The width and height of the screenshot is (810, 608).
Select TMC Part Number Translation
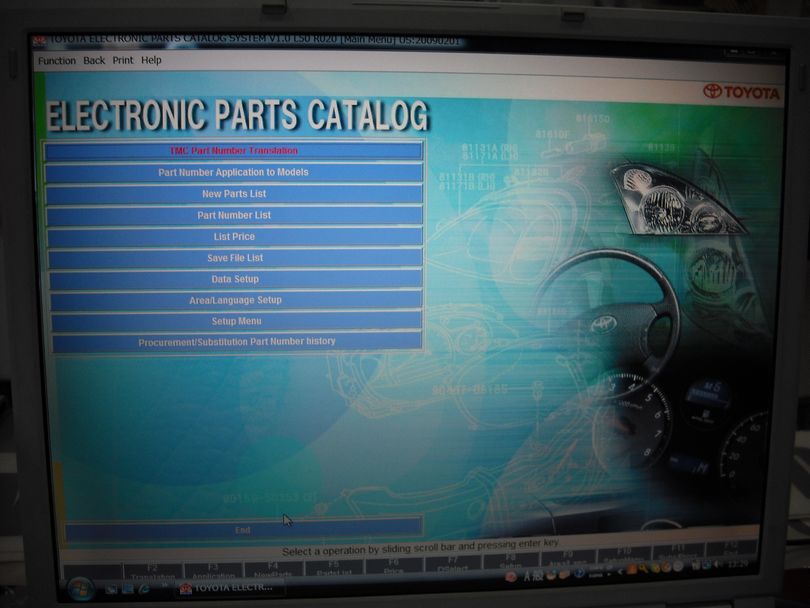point(233,151)
